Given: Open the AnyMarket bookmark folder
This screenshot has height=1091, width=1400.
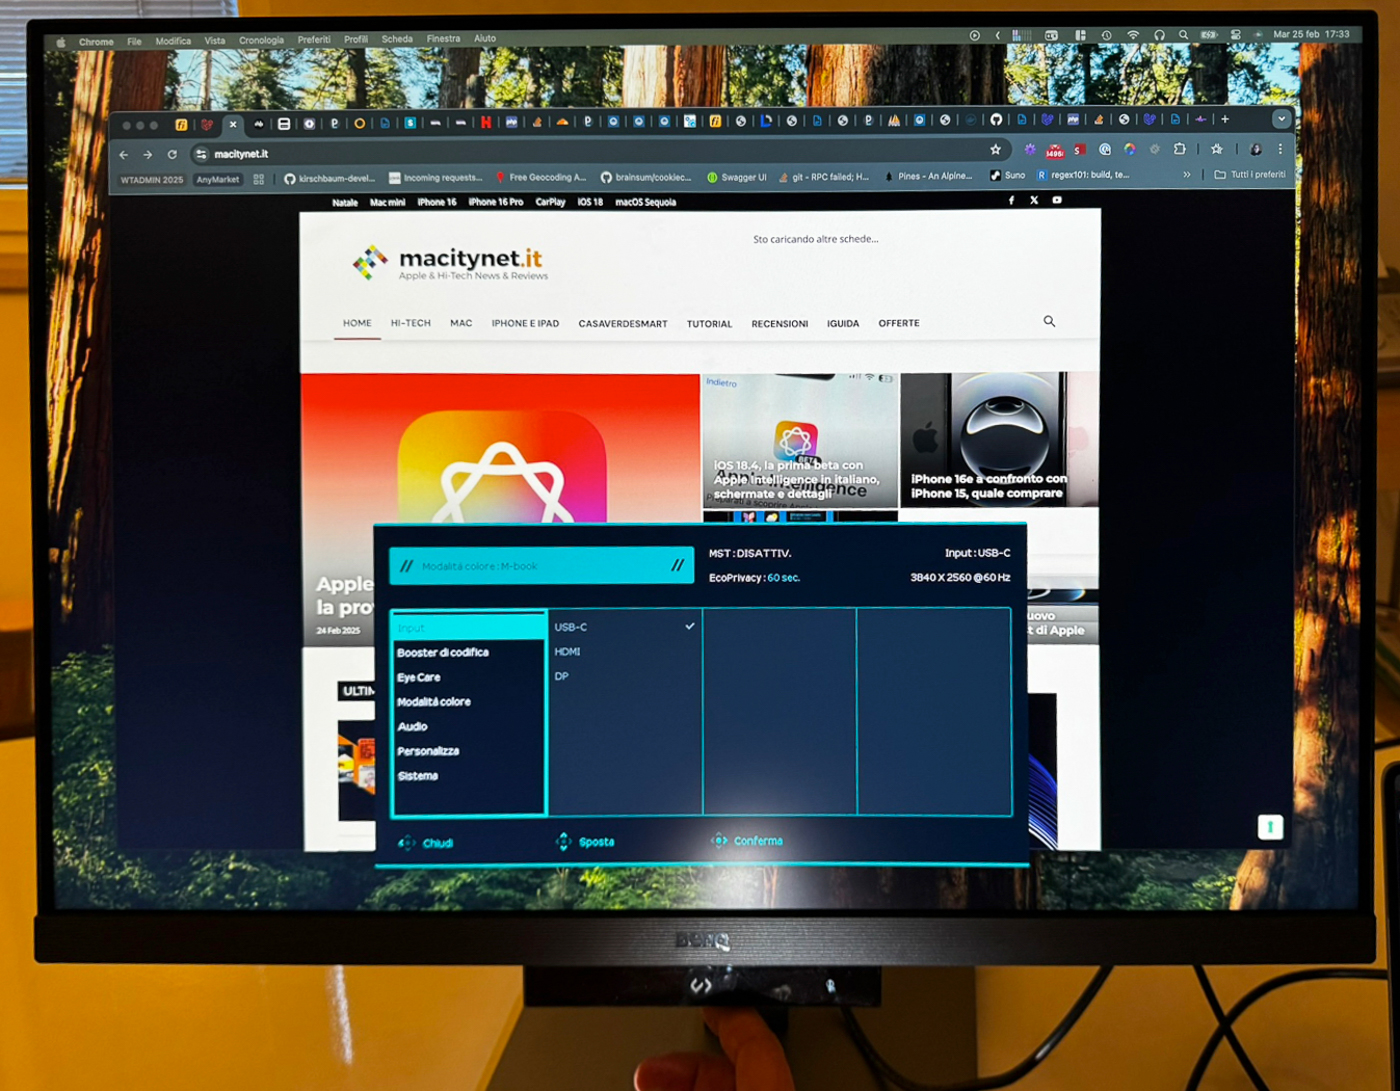Looking at the screenshot, I should click(218, 180).
